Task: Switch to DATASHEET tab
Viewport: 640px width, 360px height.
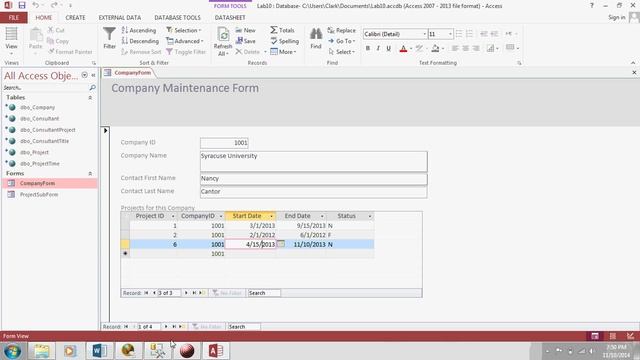Action: [230, 18]
